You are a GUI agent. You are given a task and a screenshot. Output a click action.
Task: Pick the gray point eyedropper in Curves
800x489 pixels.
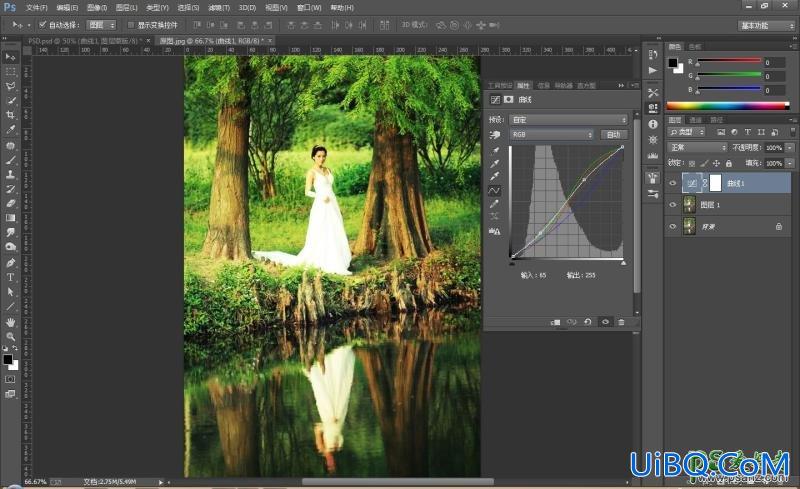tap(494, 164)
